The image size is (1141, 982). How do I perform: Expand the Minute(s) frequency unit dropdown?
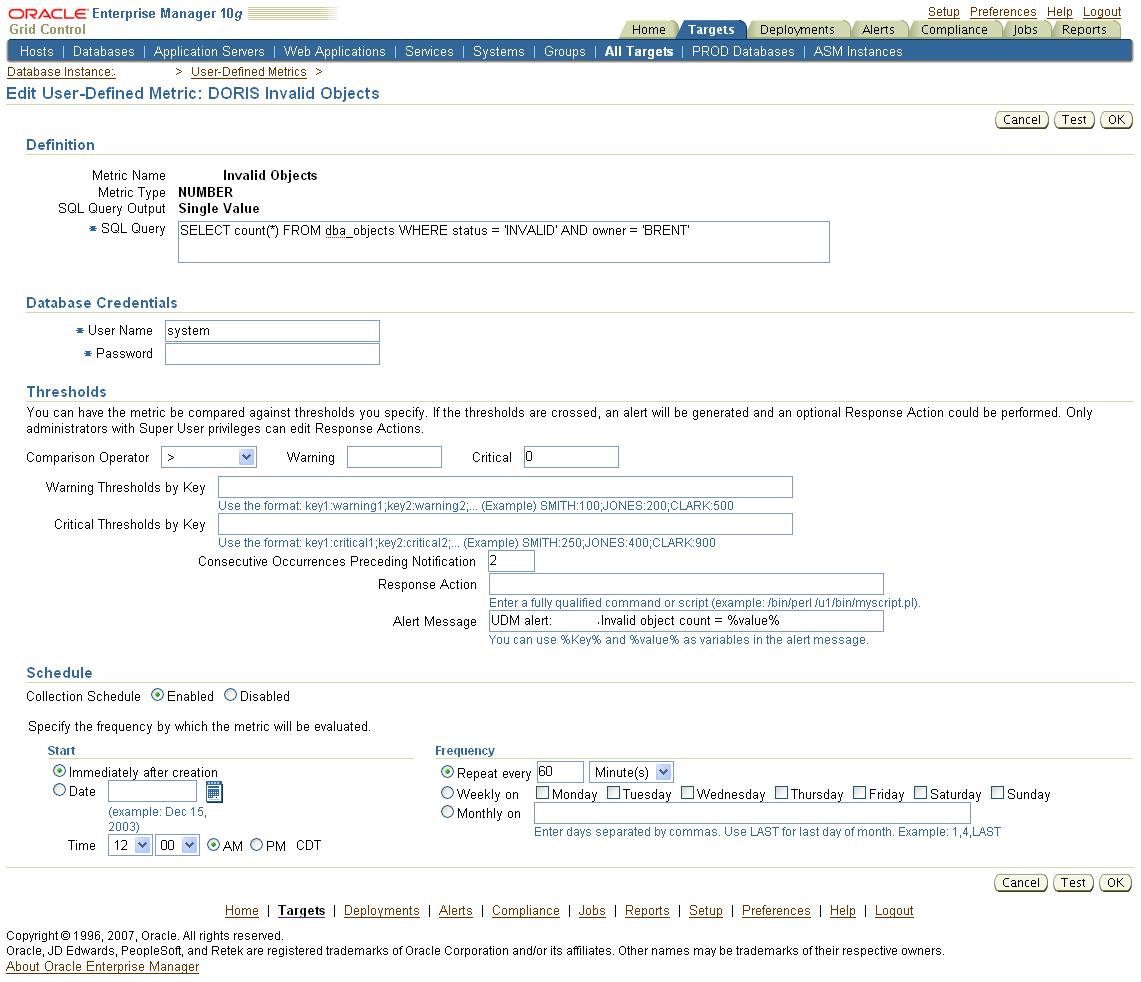pos(631,772)
